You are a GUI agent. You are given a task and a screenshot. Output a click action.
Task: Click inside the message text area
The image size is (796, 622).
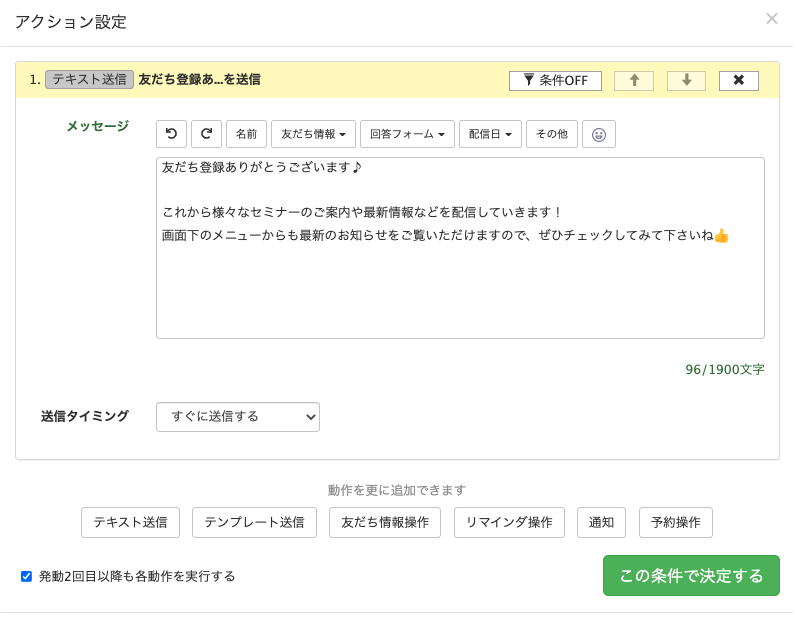pos(460,248)
